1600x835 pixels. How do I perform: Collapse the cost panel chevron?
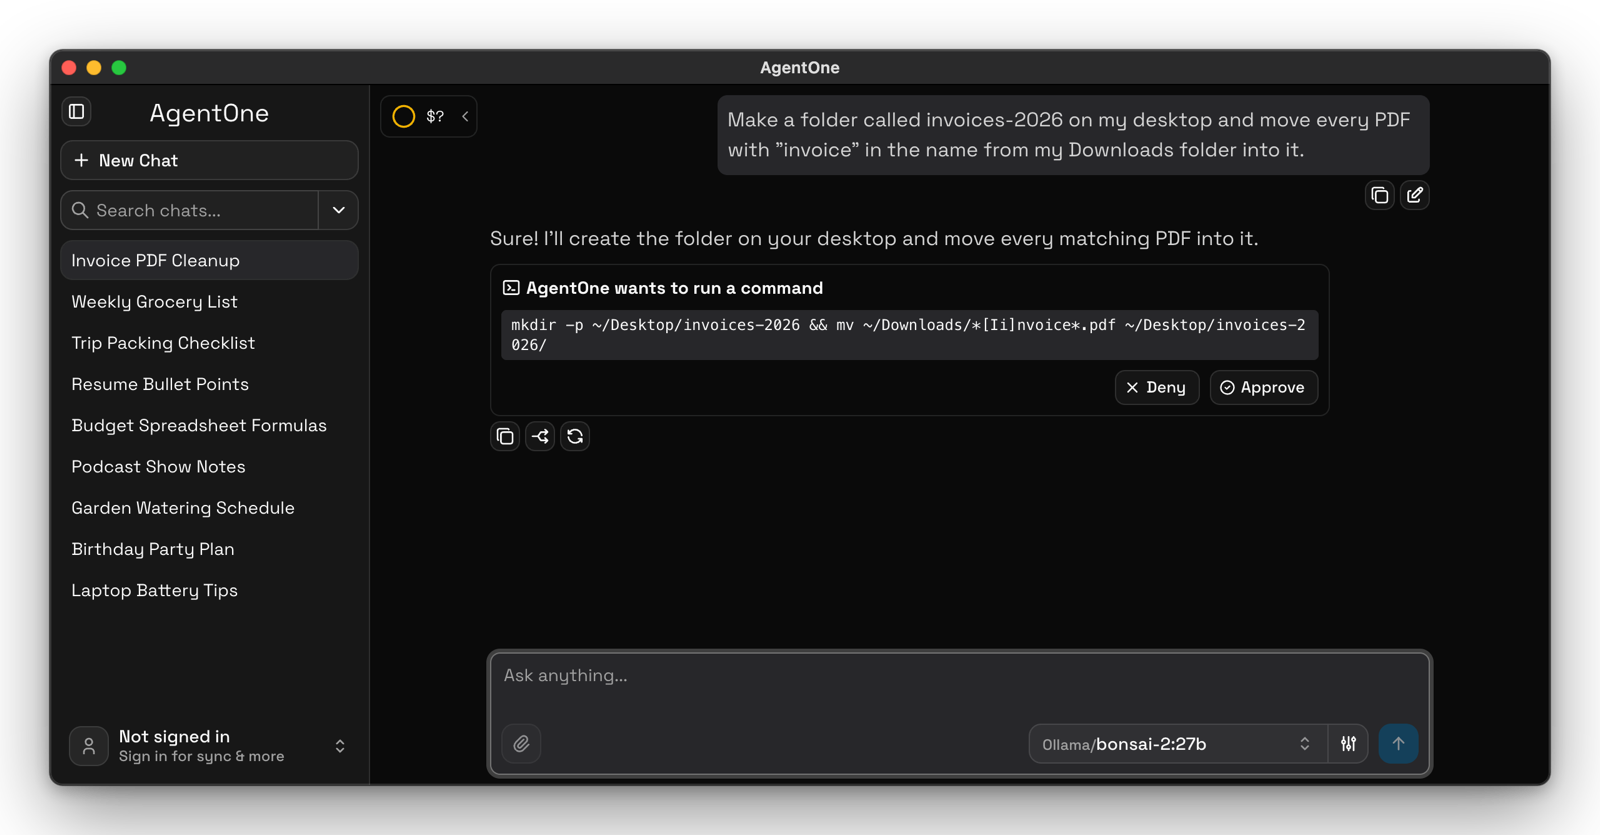pyautogui.click(x=465, y=116)
